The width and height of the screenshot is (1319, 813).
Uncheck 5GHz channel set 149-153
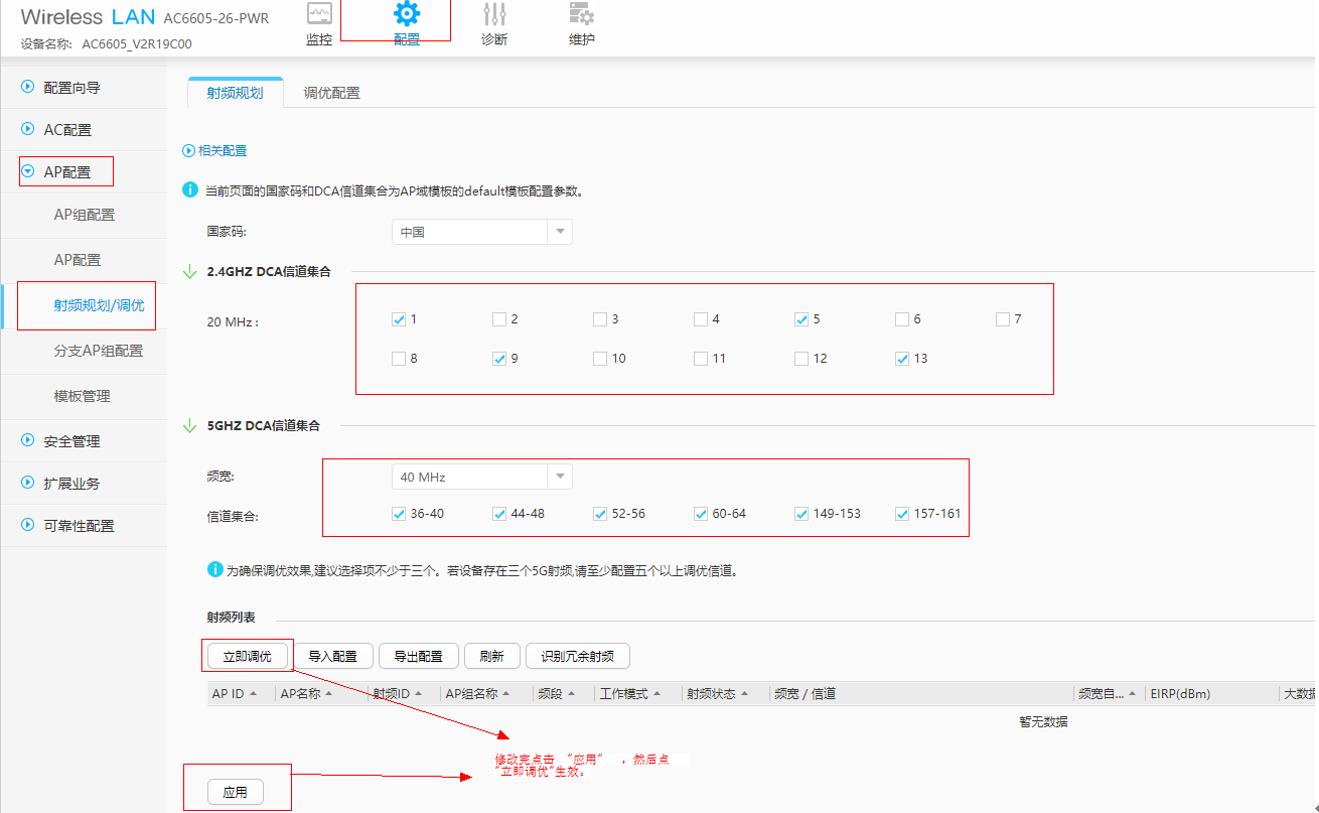point(801,513)
